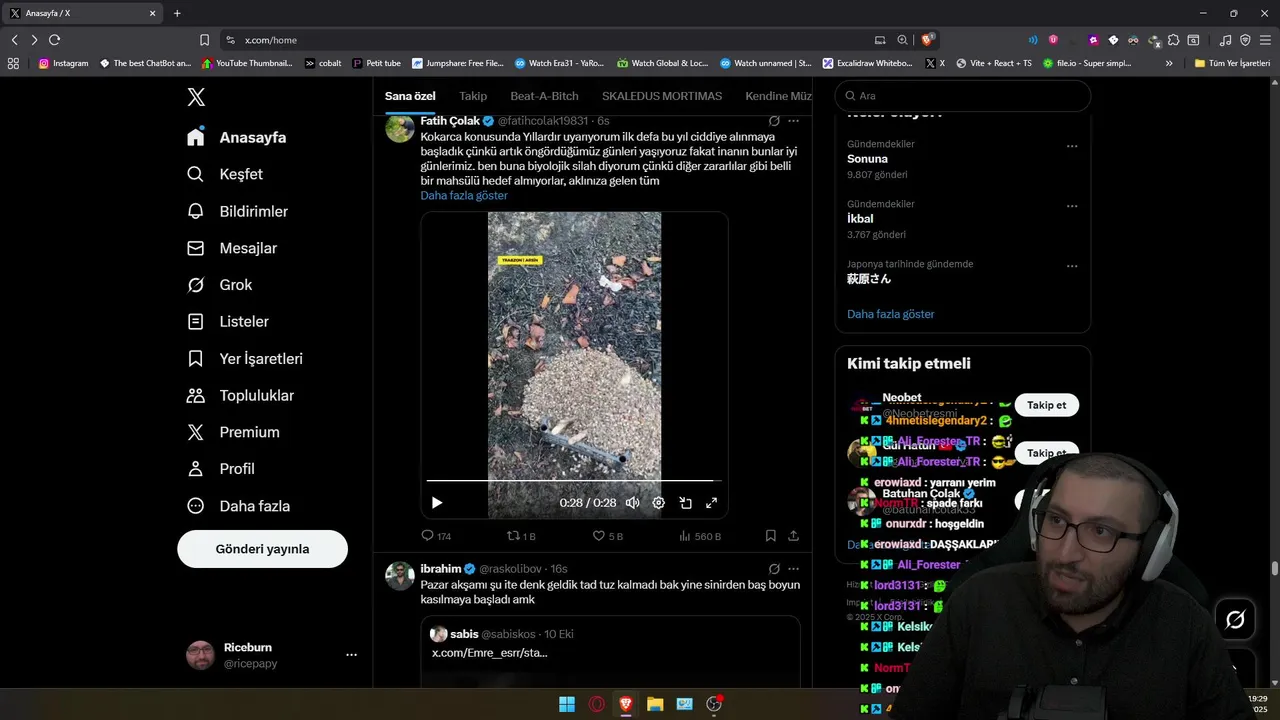Reply to the post with 174 comments

tap(436, 536)
